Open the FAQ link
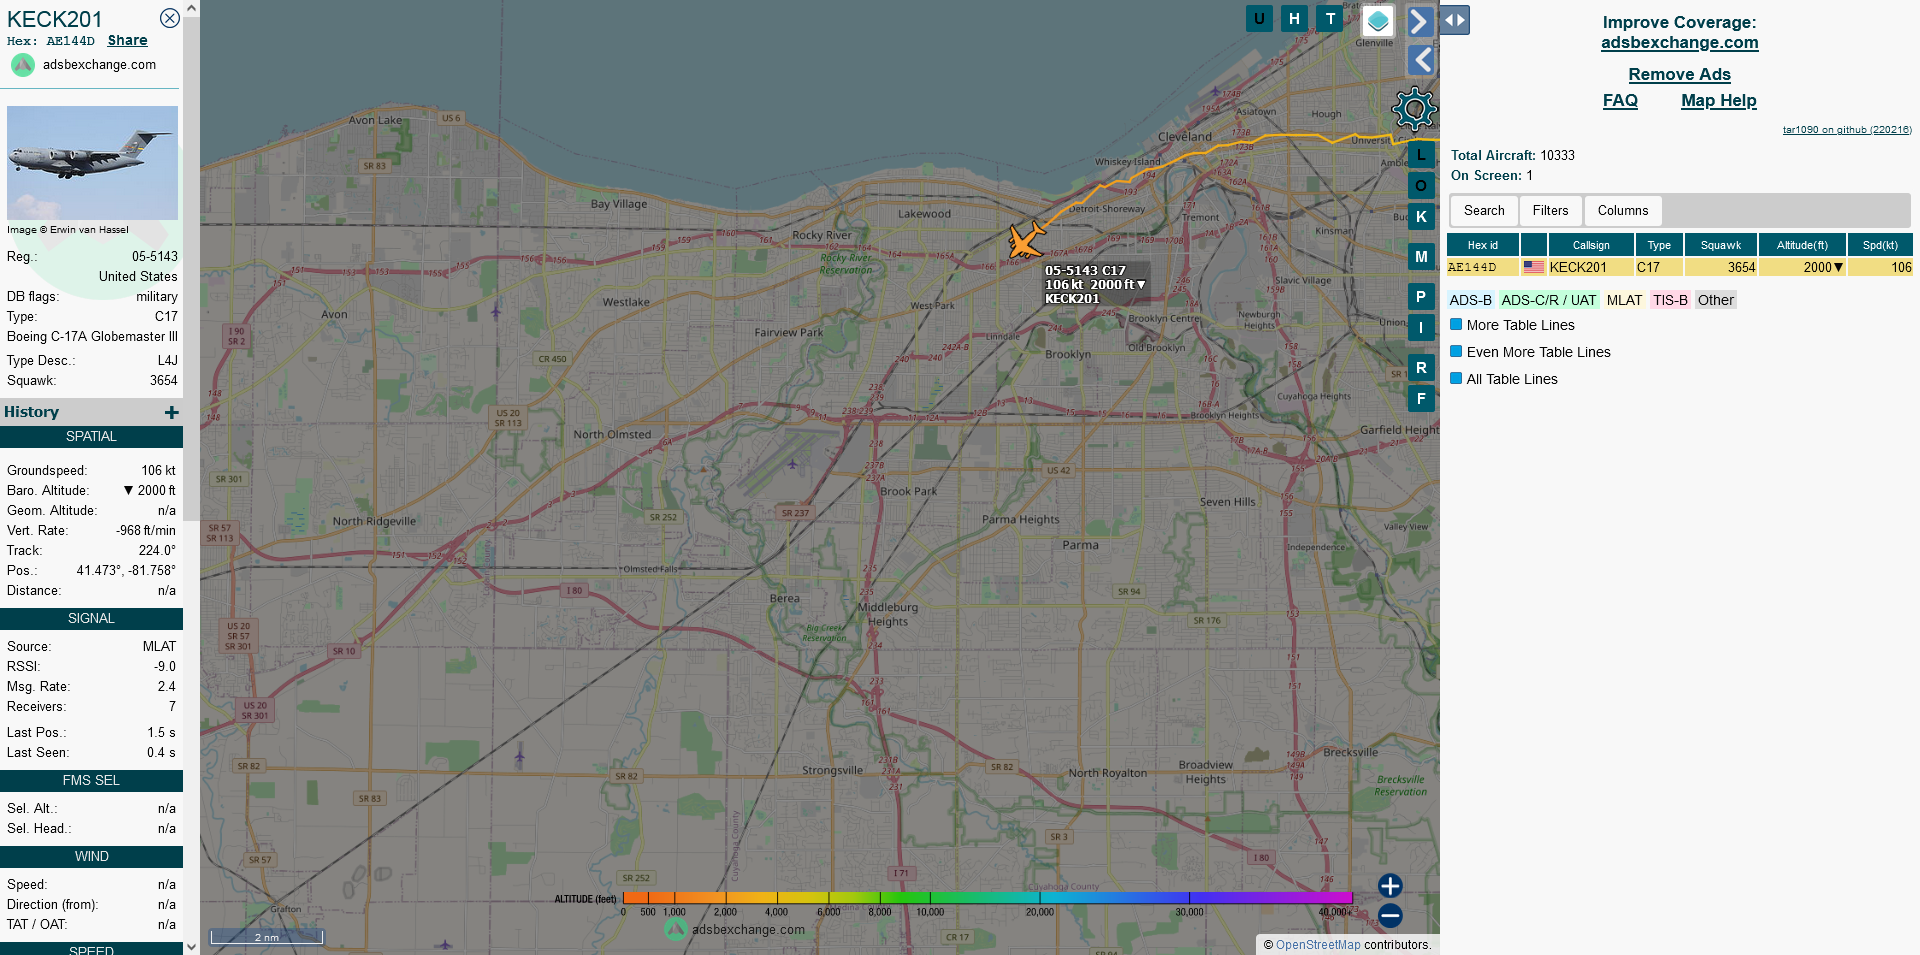This screenshot has height=955, width=1920. coord(1620,101)
